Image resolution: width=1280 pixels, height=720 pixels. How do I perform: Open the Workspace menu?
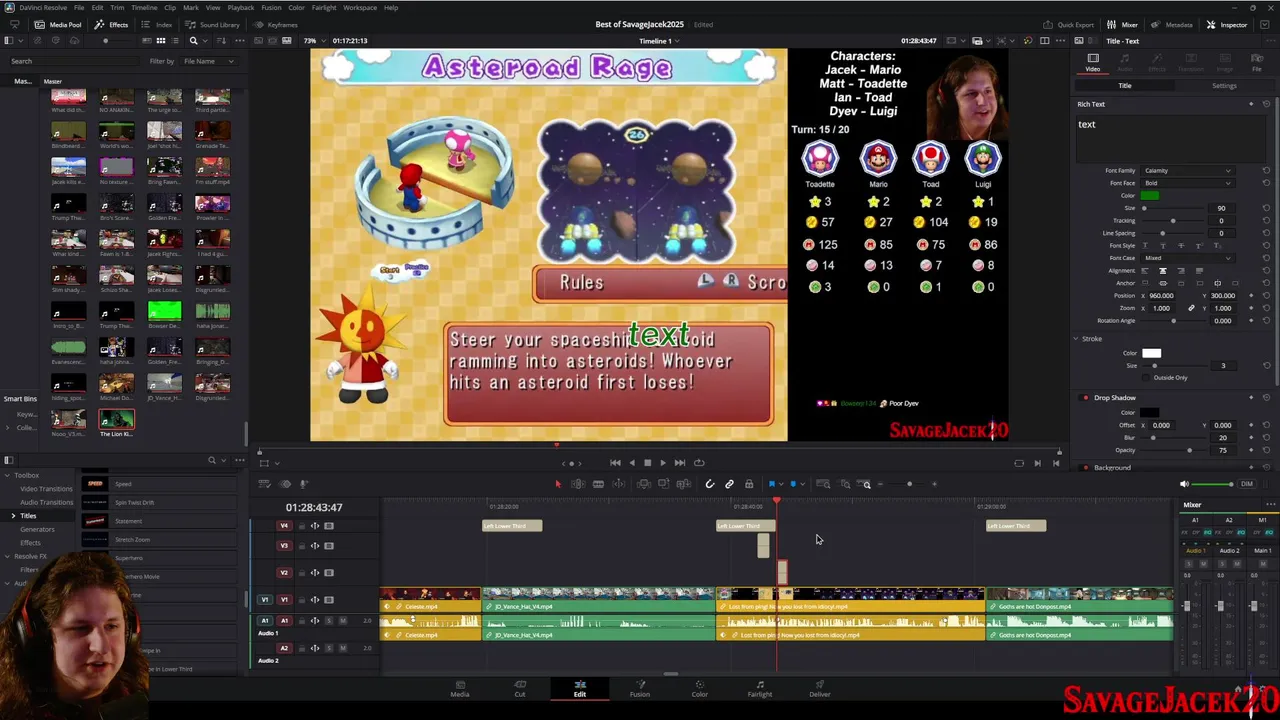[x=360, y=7]
